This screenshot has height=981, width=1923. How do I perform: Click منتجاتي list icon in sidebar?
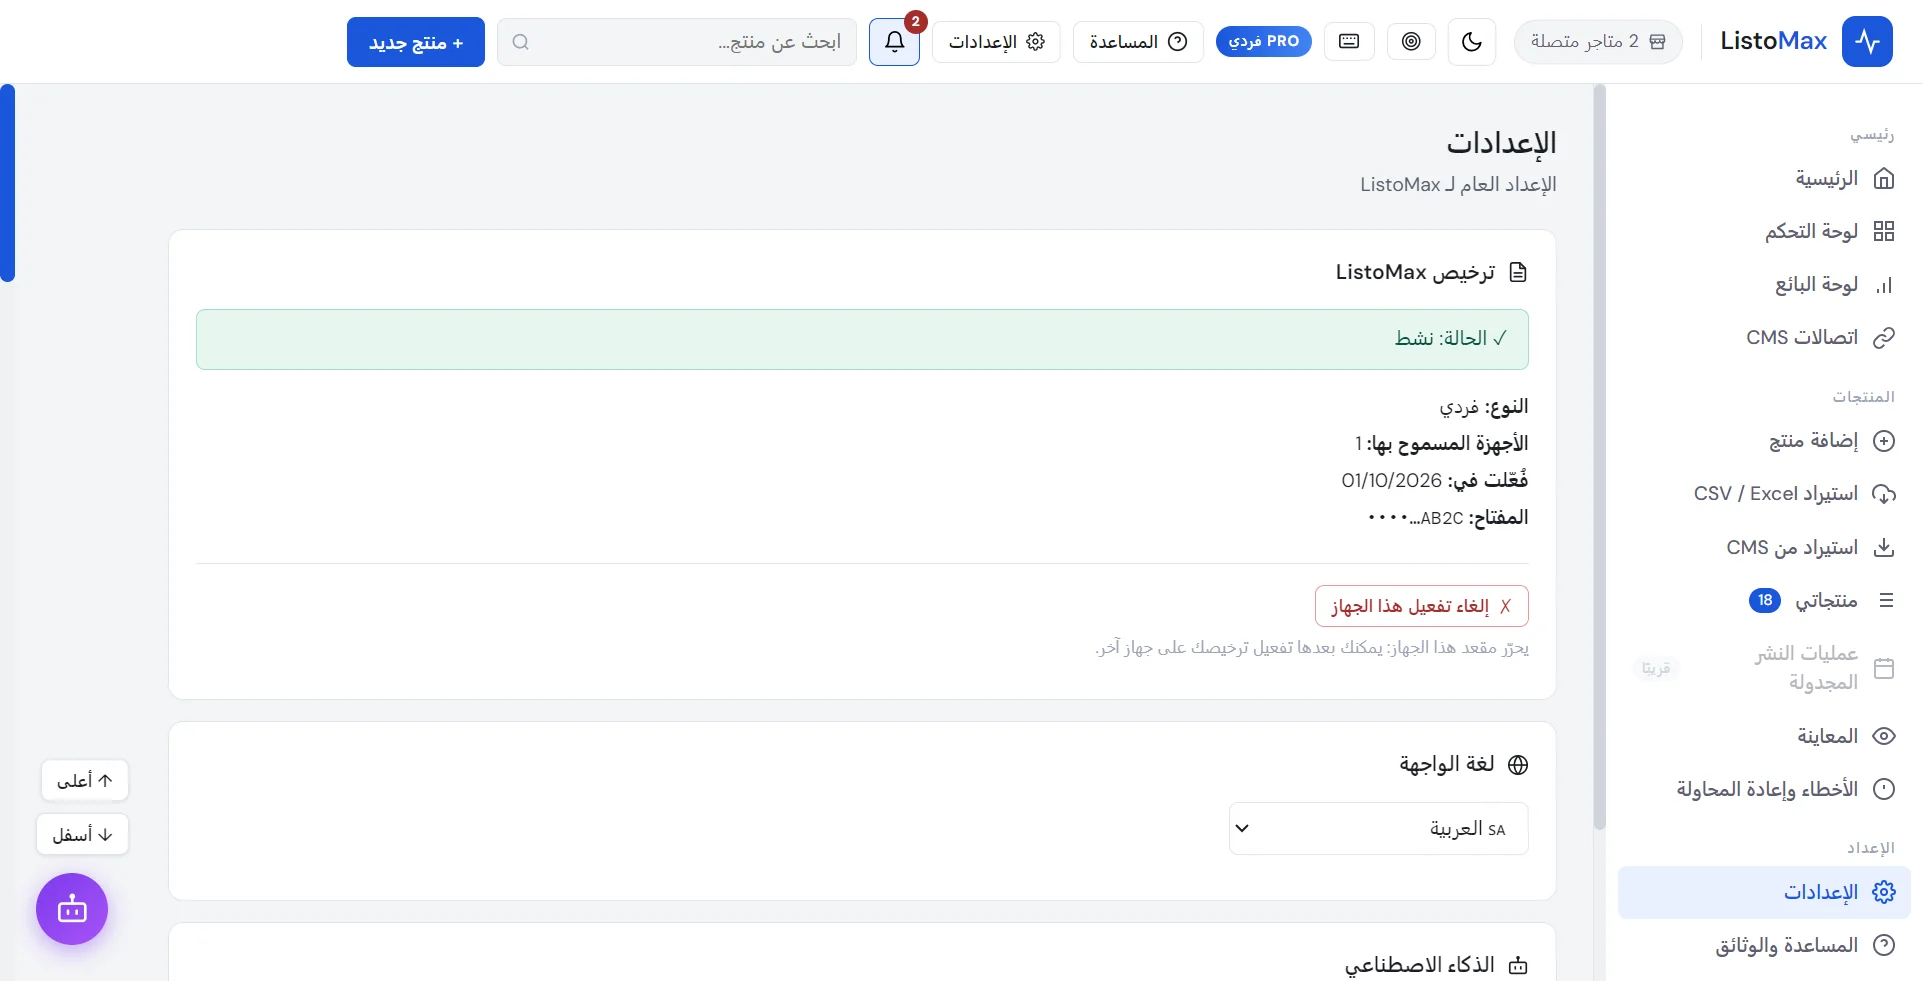click(x=1886, y=601)
